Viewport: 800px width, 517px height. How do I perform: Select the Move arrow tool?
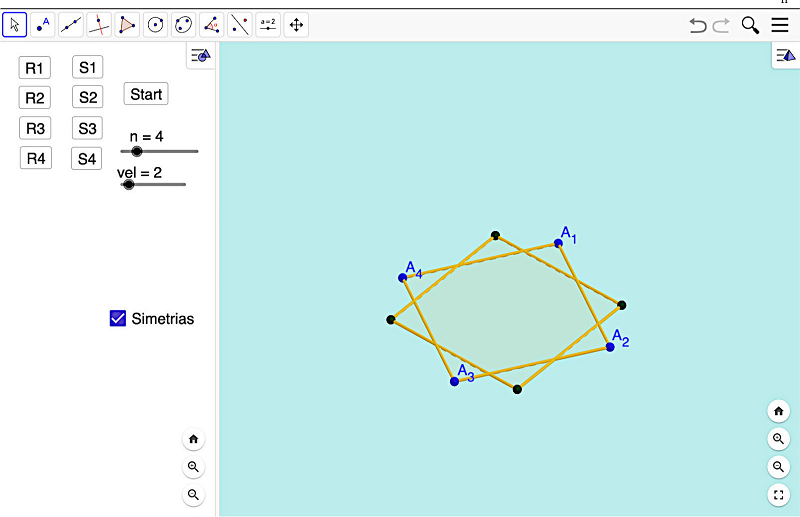coord(15,25)
